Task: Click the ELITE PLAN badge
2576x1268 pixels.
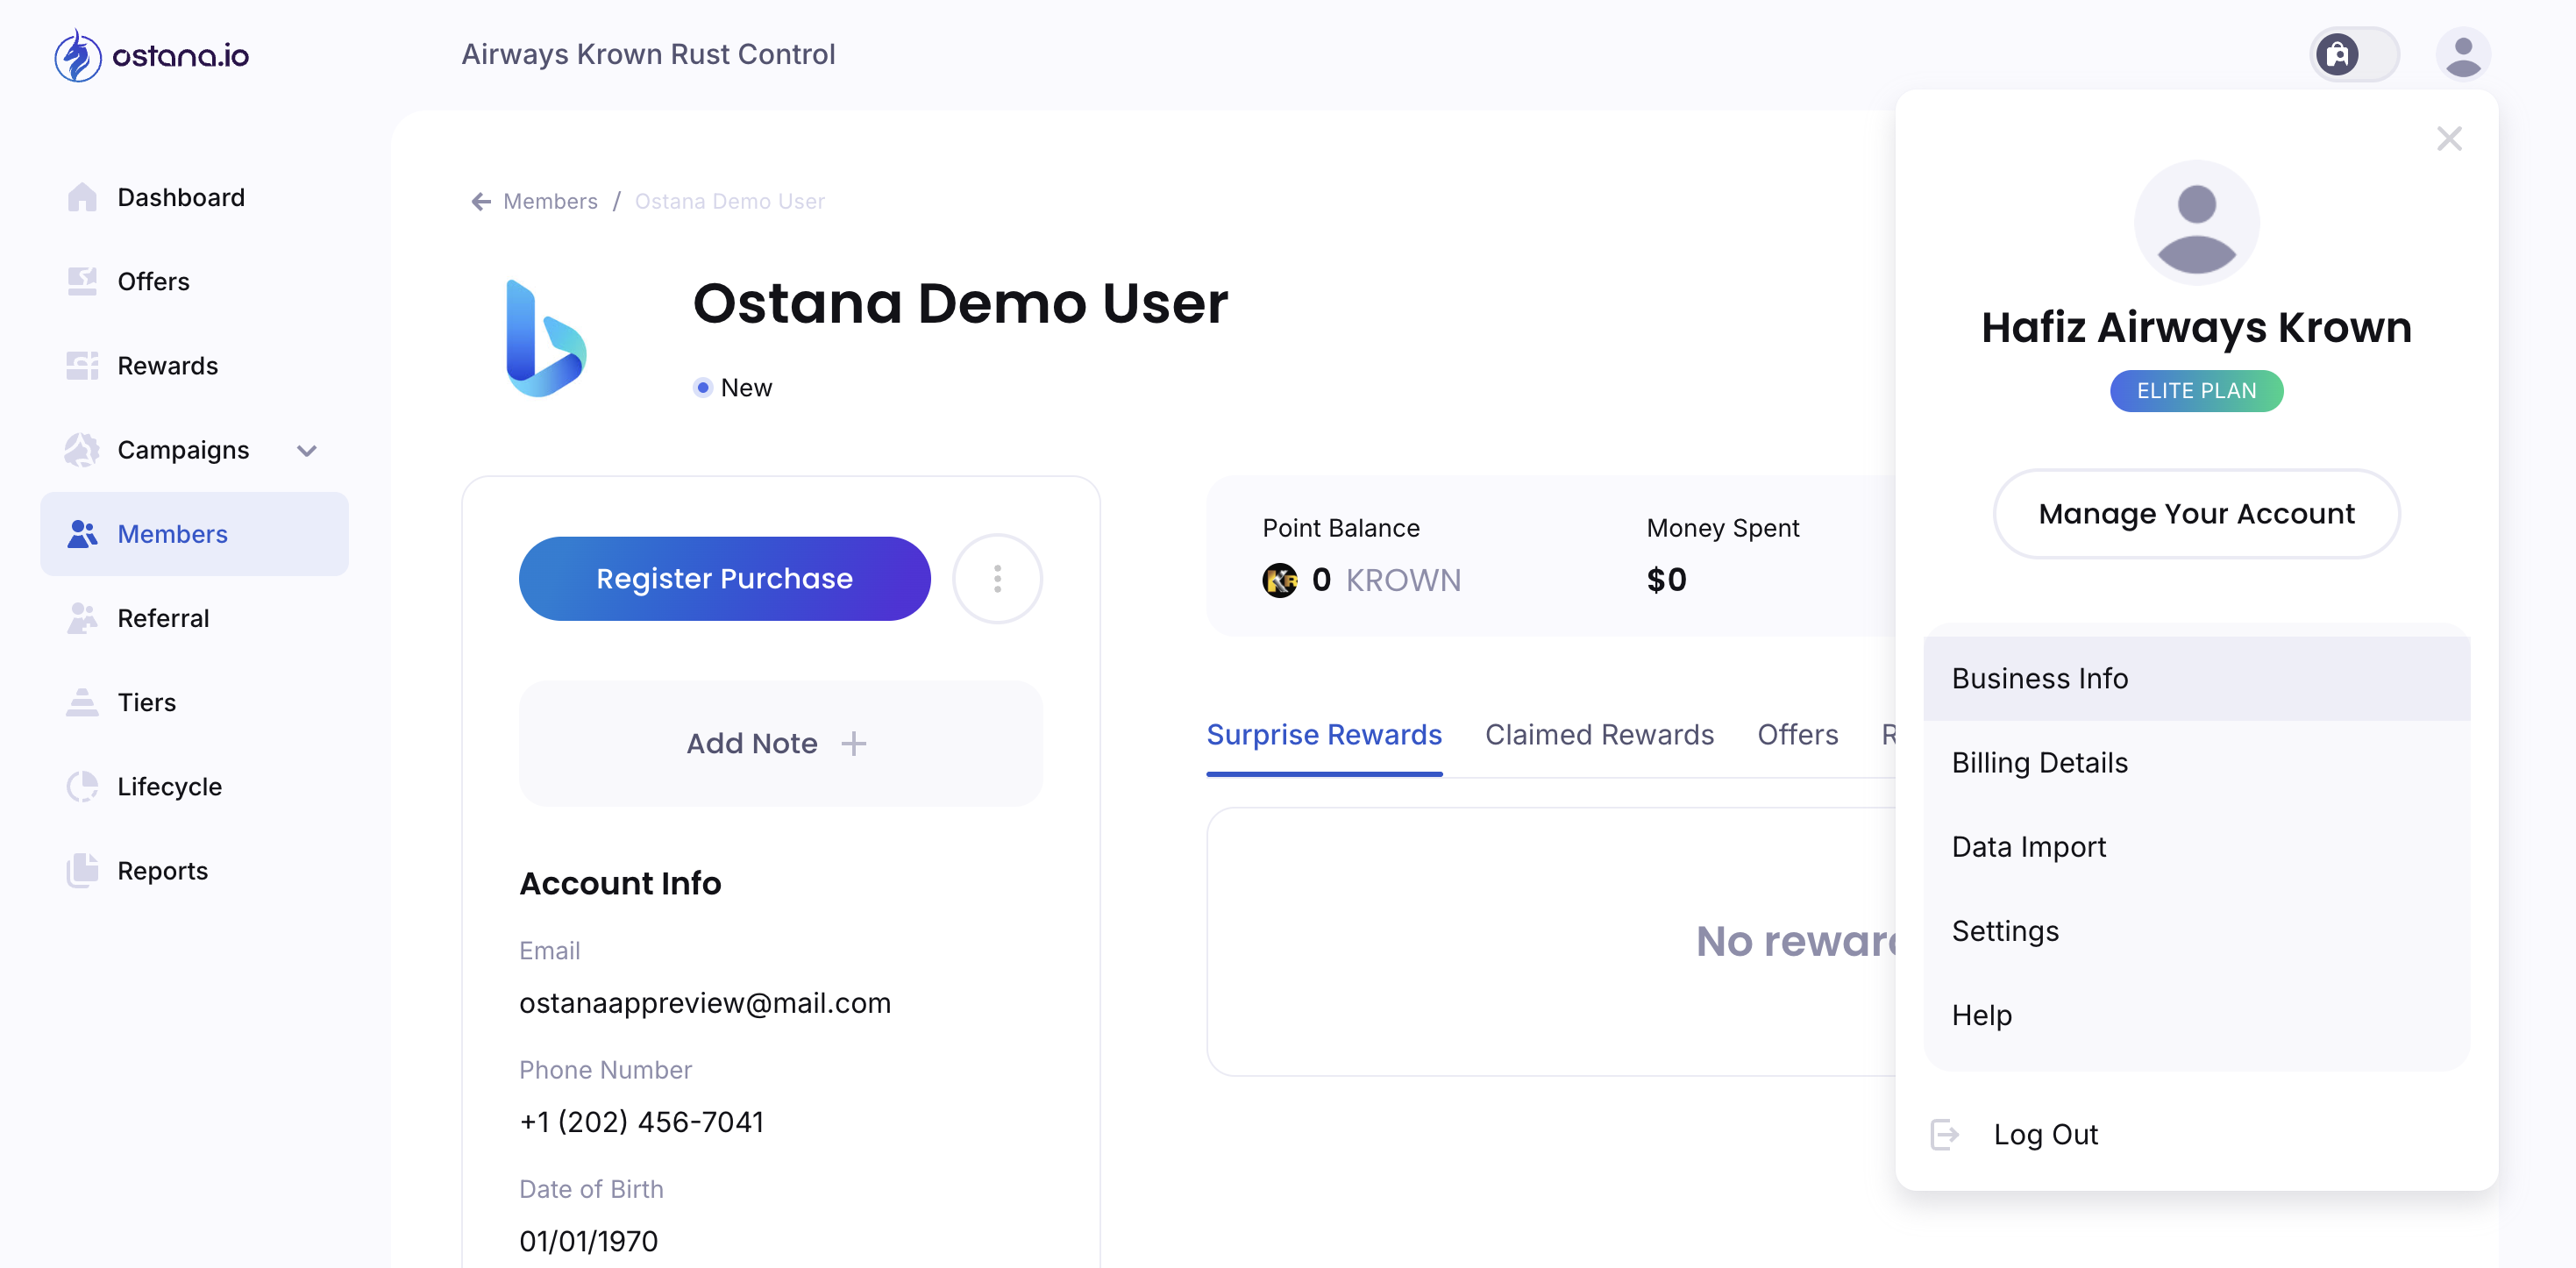Action: 2196,391
